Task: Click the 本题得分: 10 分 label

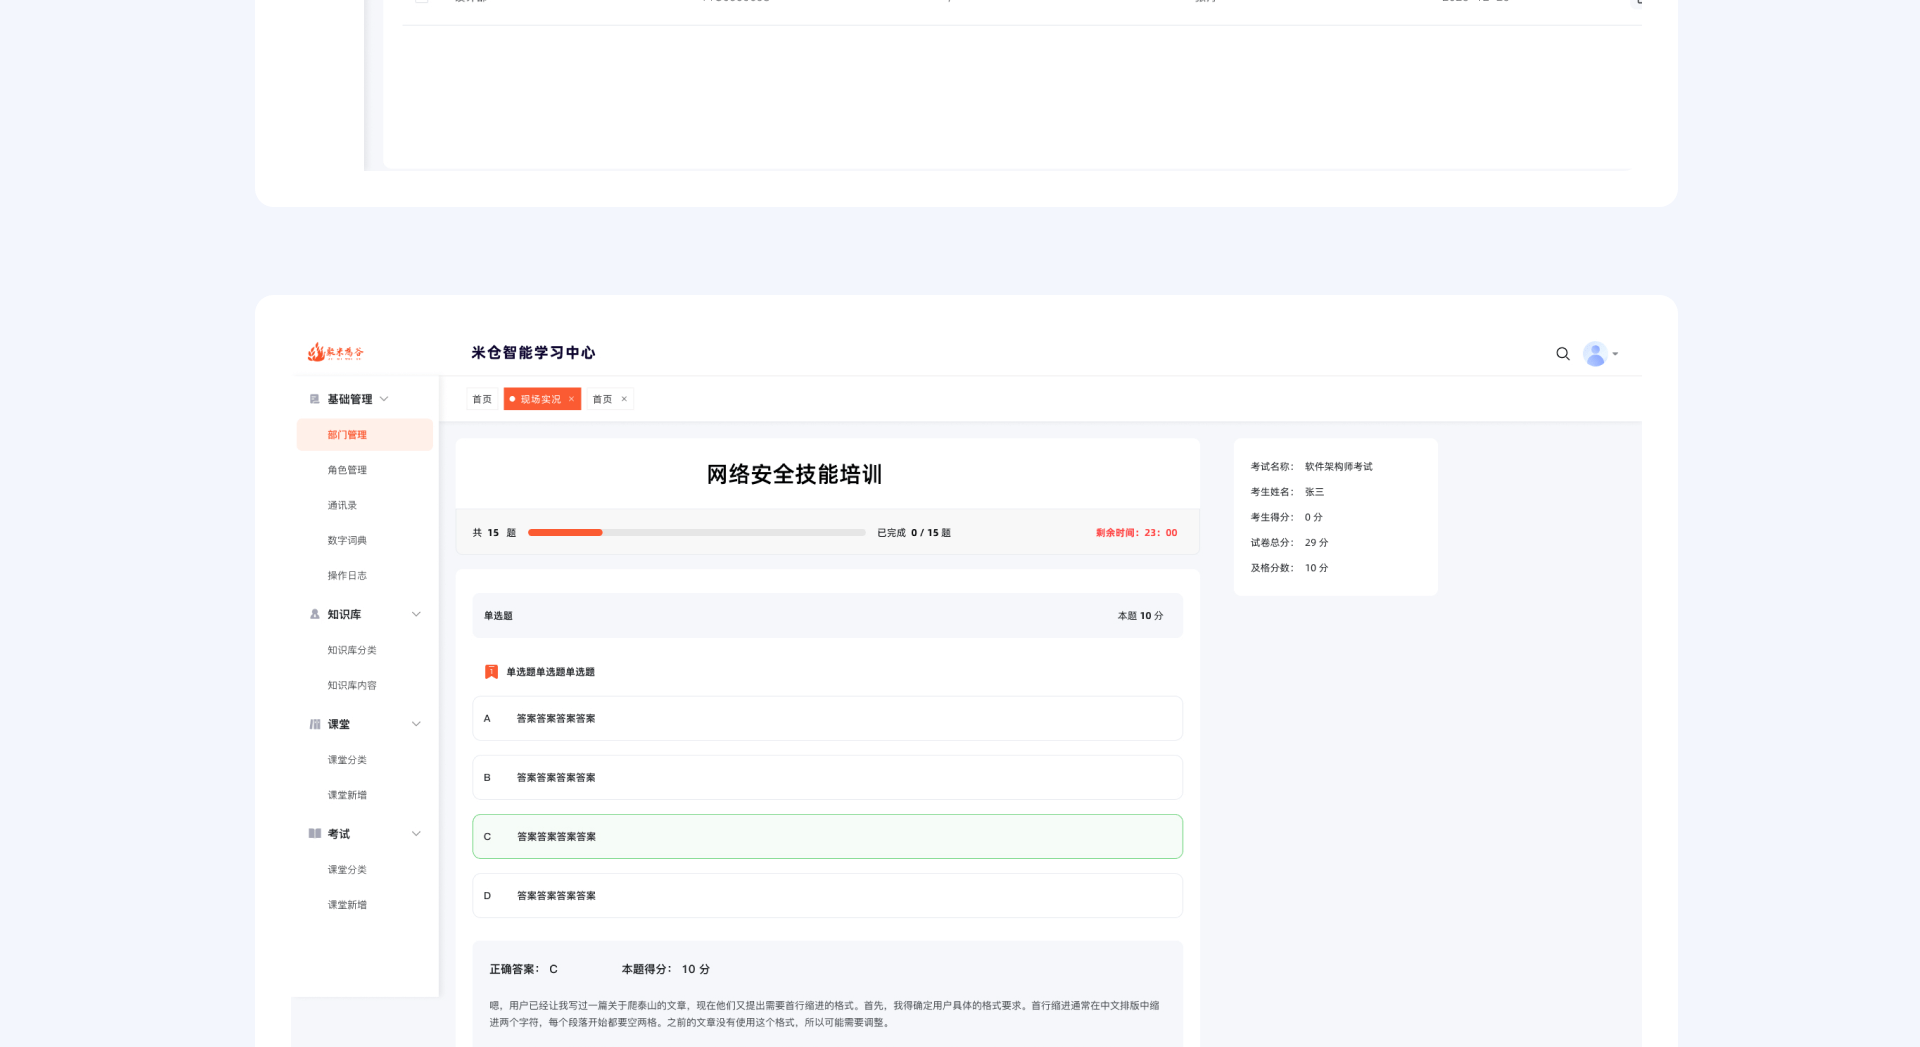Action: click(x=665, y=969)
